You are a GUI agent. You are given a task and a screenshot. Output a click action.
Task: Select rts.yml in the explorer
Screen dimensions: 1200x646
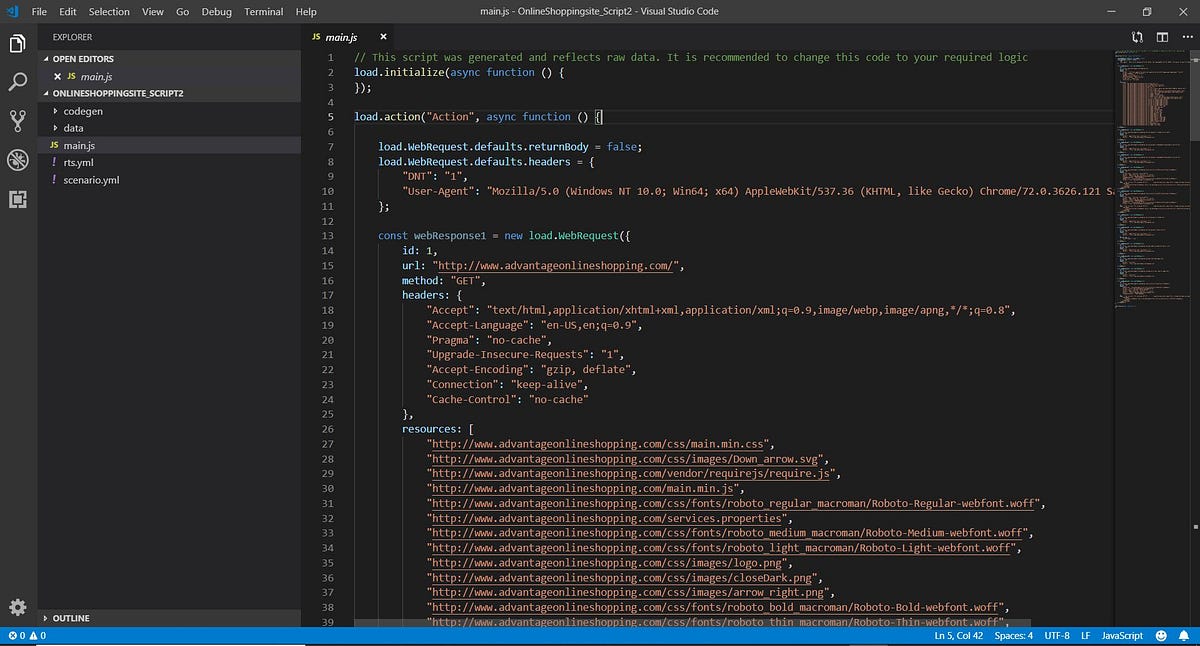(78, 162)
